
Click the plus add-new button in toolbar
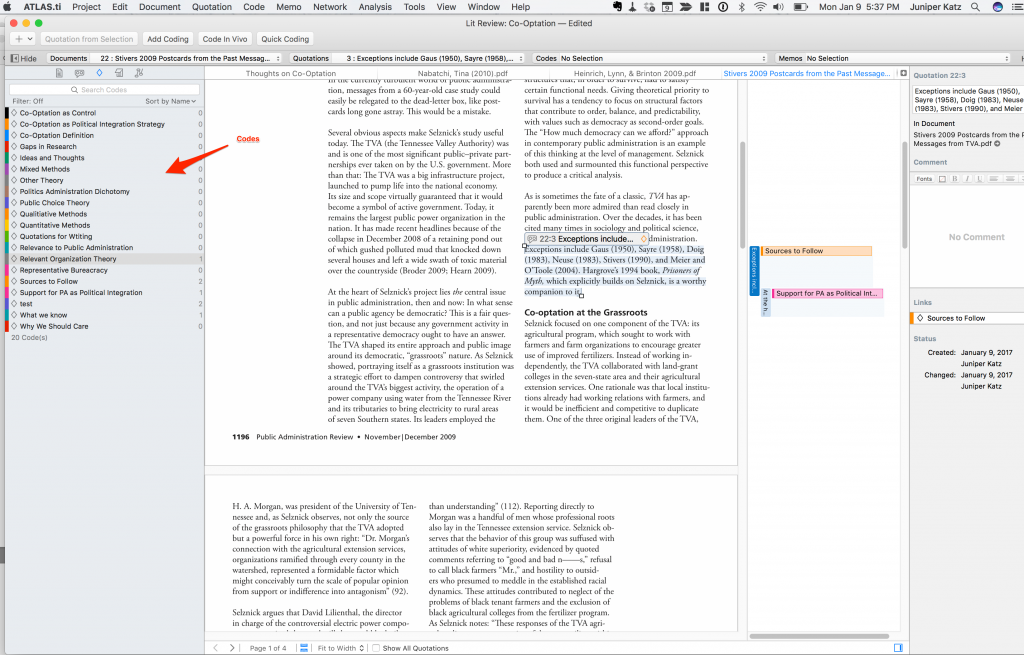(x=24, y=39)
